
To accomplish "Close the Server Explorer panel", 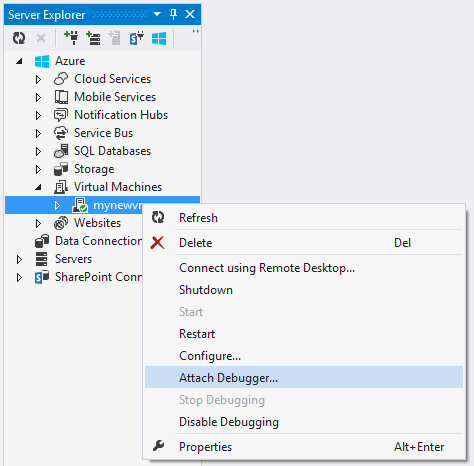I will pyautogui.click(x=190, y=14).
